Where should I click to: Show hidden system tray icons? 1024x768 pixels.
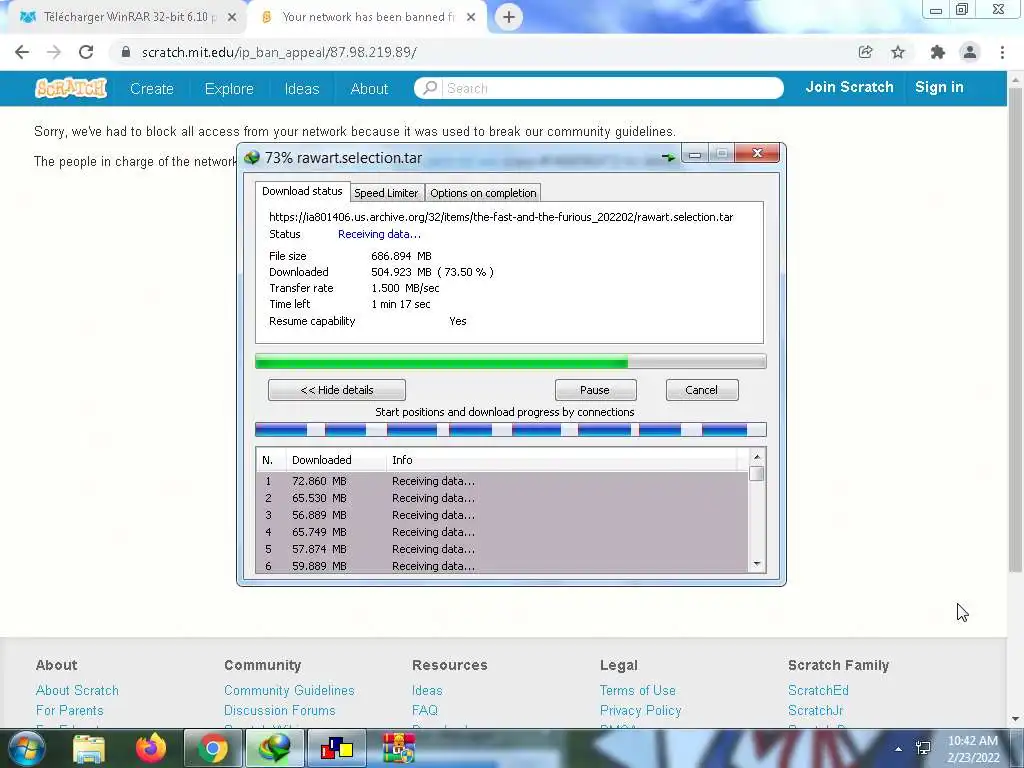tap(899, 749)
